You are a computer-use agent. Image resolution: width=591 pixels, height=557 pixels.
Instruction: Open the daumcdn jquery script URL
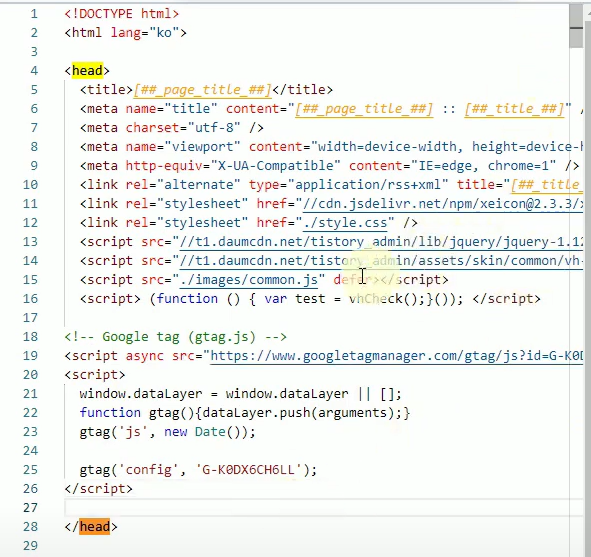(x=381, y=242)
